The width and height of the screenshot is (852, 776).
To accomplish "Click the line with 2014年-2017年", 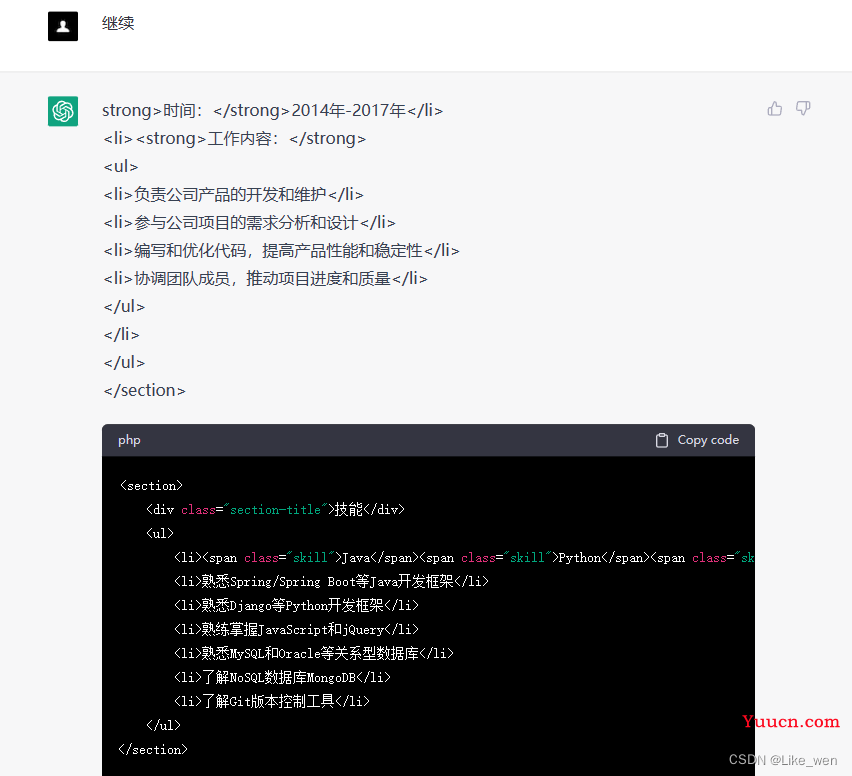I will [x=273, y=110].
